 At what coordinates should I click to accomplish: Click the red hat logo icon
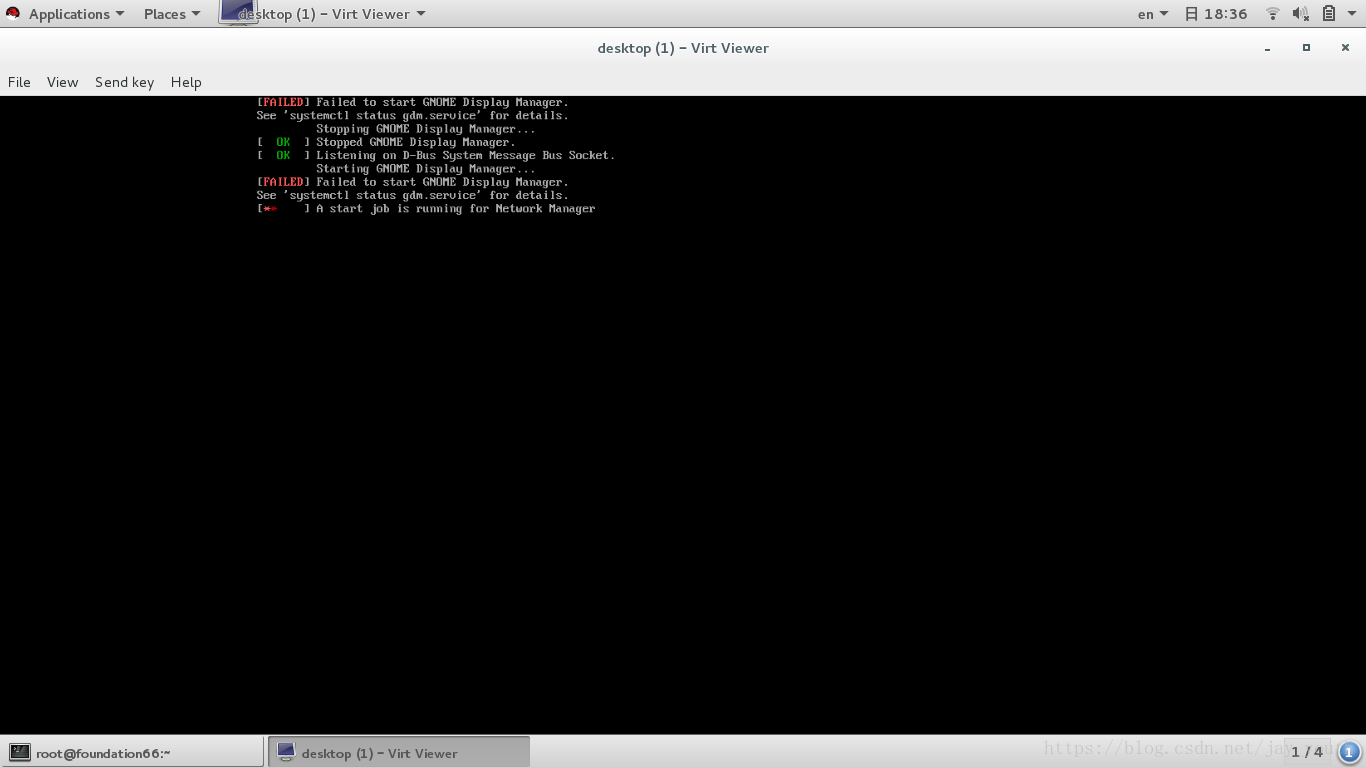13,14
